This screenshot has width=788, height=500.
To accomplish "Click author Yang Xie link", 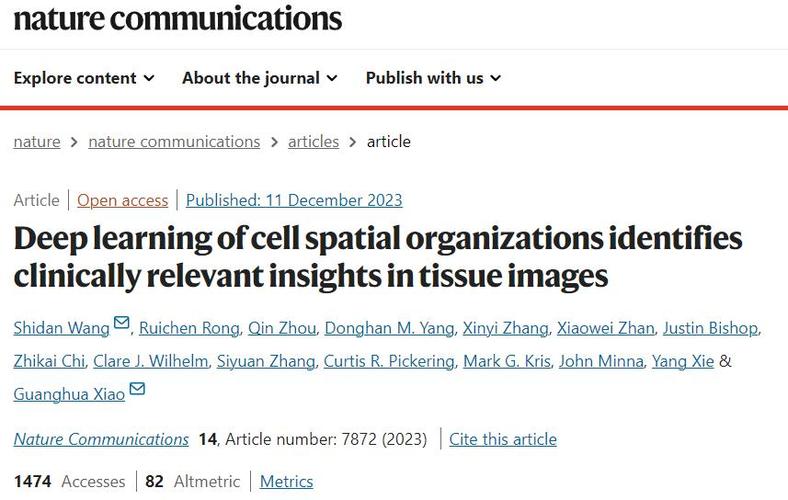I will click(682, 361).
